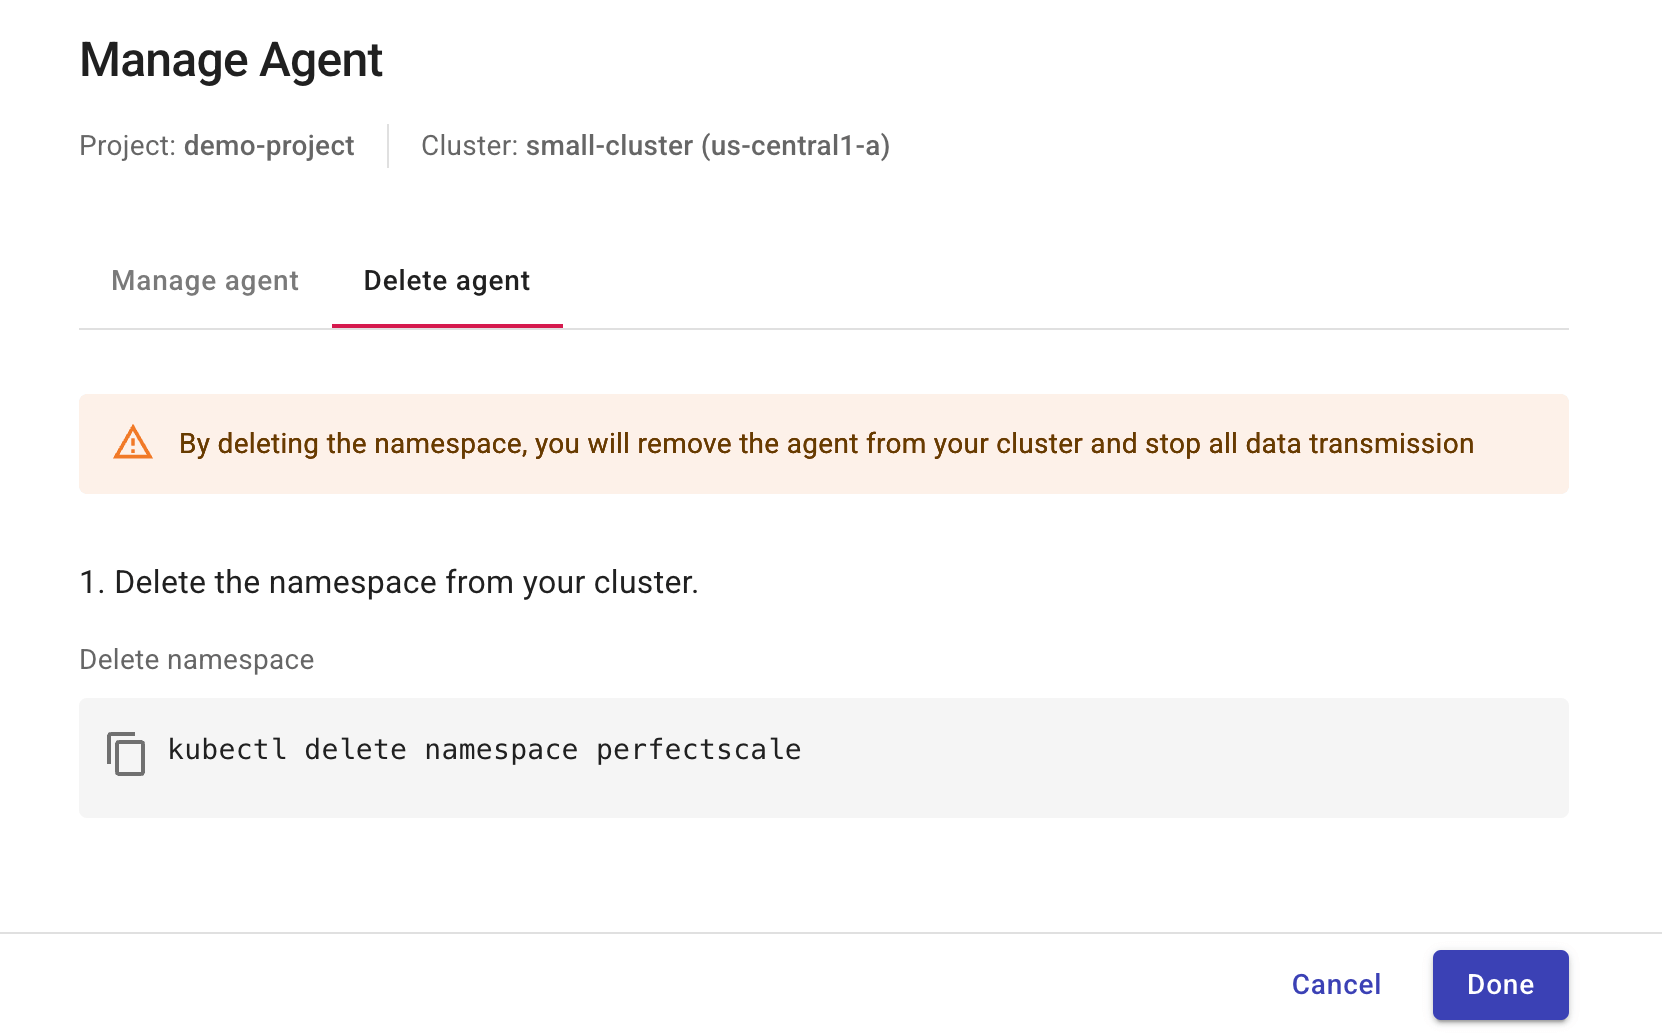Select the kubectl delete namespace perfectscale command text
This screenshot has height=1036, width=1662.
pyautogui.click(x=484, y=749)
